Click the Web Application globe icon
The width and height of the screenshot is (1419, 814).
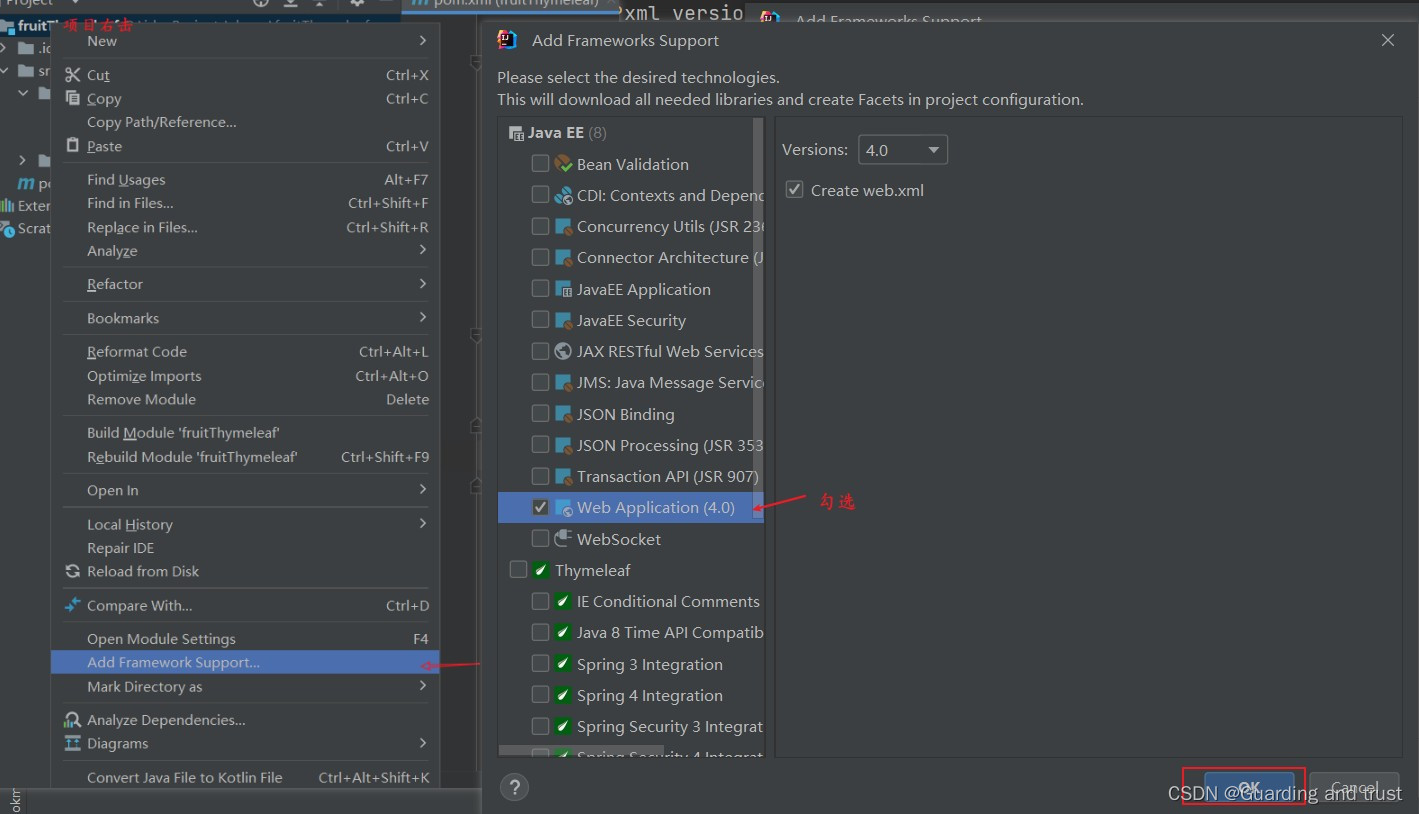(563, 508)
